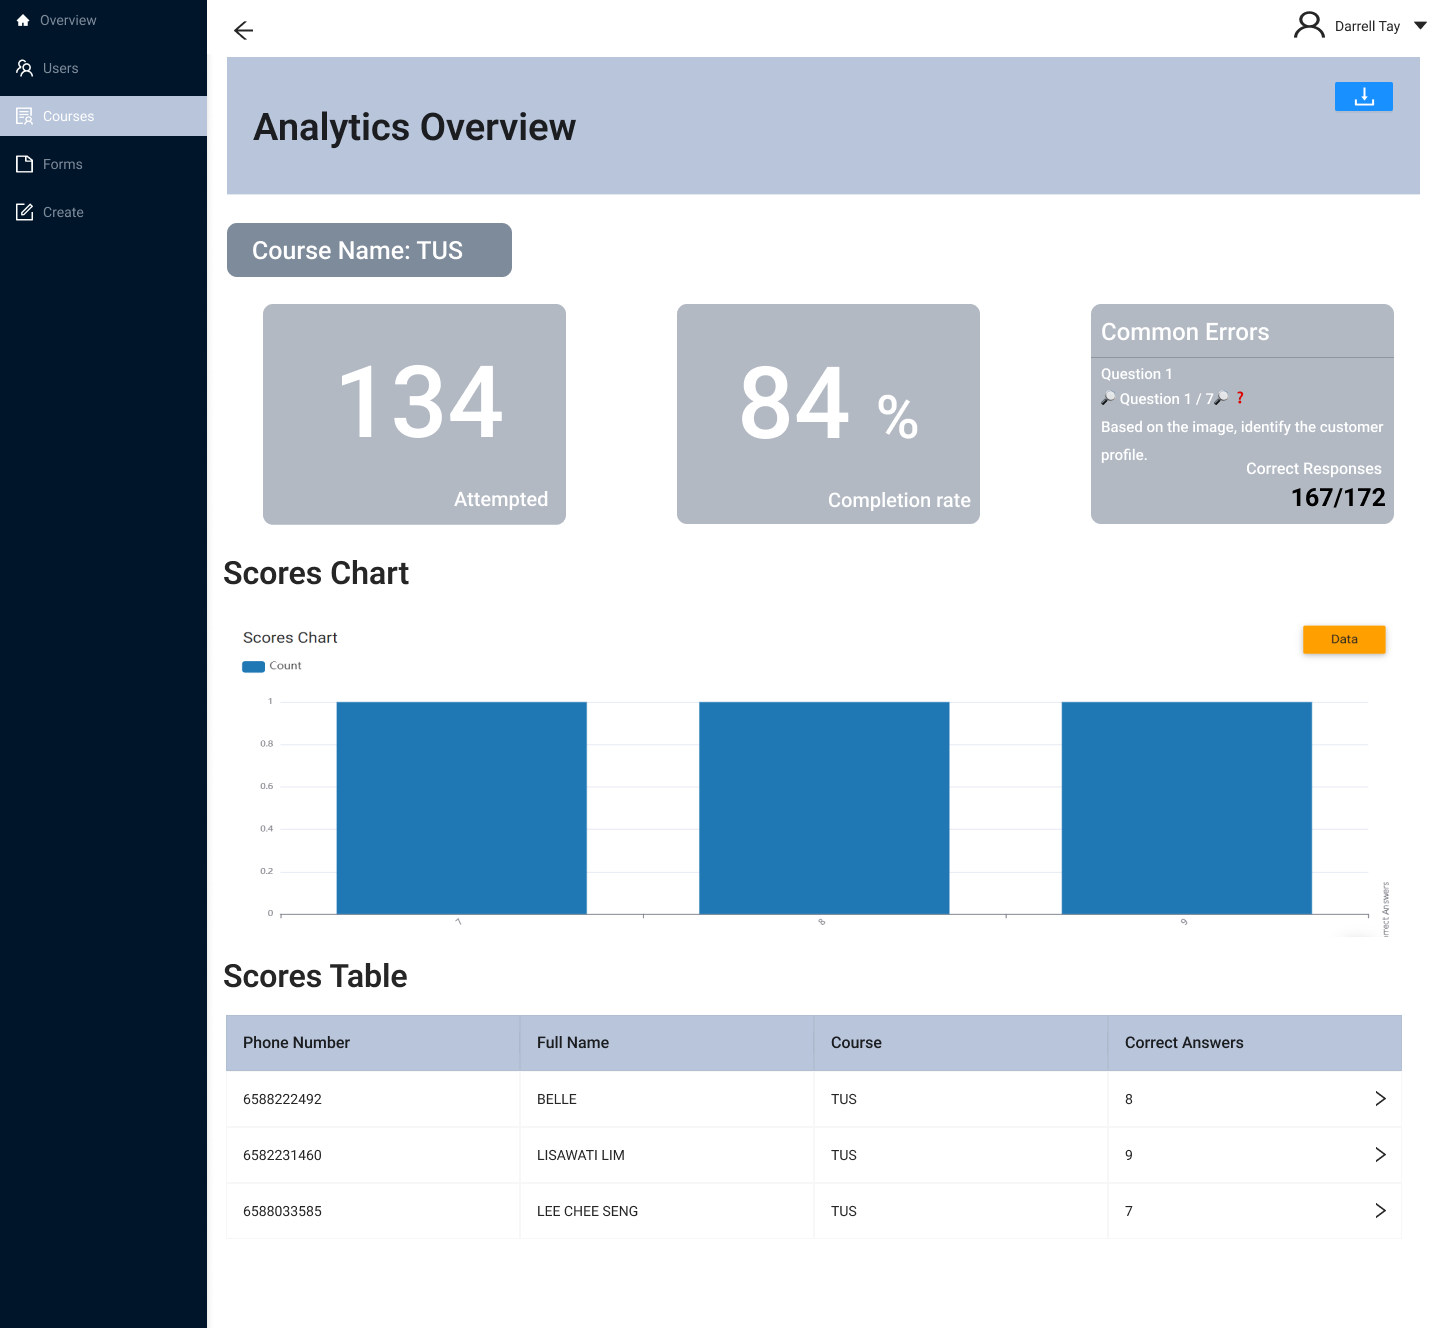This screenshot has width=1440, height=1328.
Task: Open the user profile avatar icon
Action: (1309, 25)
